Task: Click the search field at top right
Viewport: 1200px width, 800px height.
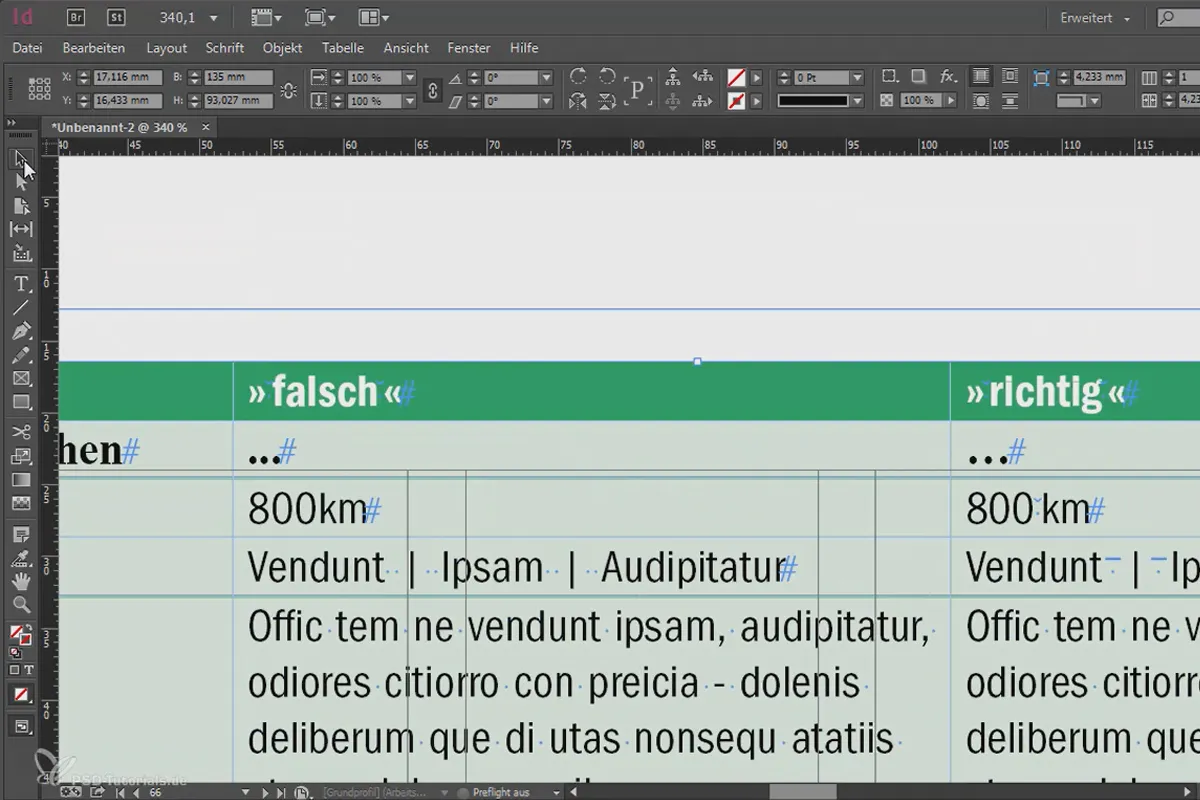Action: (1180, 18)
